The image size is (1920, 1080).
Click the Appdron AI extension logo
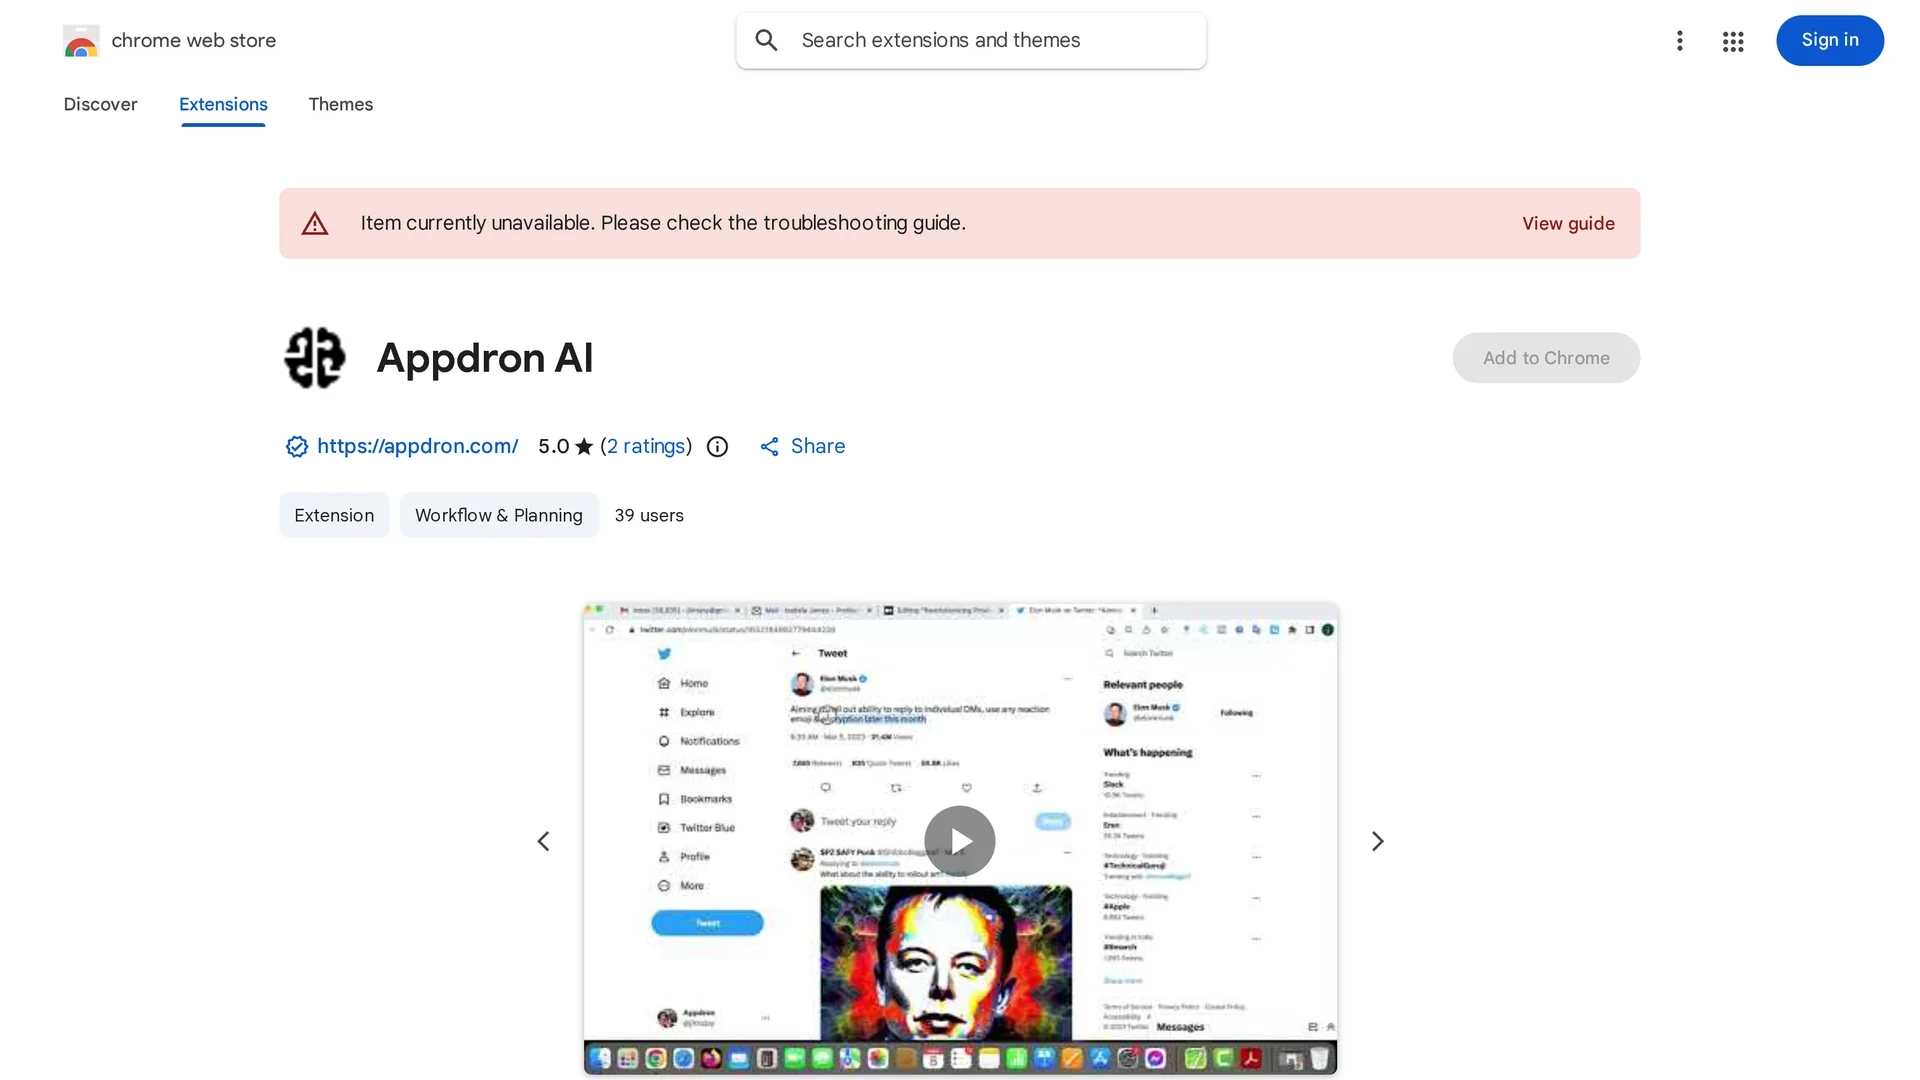point(315,357)
